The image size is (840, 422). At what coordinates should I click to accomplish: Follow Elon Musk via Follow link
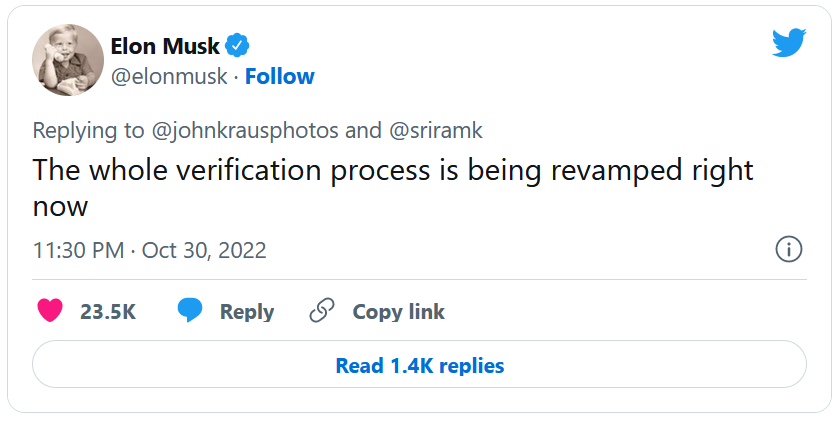(280, 76)
